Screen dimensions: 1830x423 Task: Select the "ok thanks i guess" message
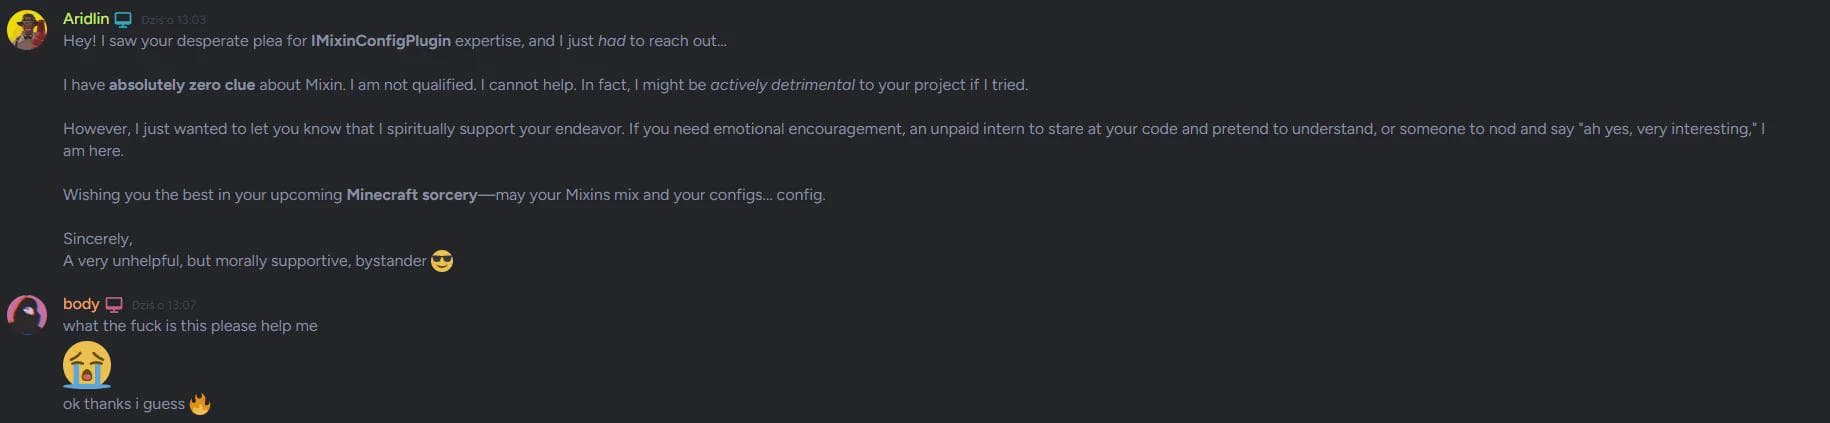[123, 404]
